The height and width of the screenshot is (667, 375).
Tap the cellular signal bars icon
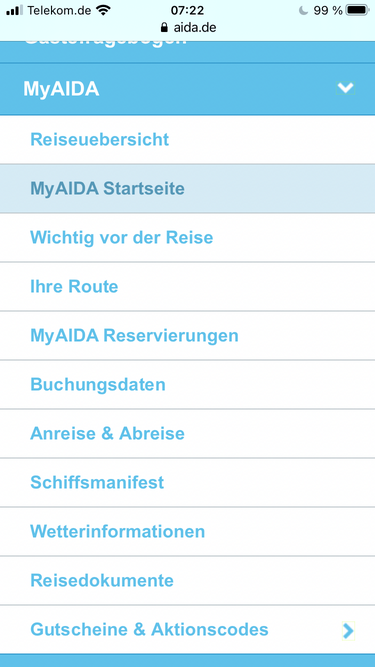click(14, 11)
